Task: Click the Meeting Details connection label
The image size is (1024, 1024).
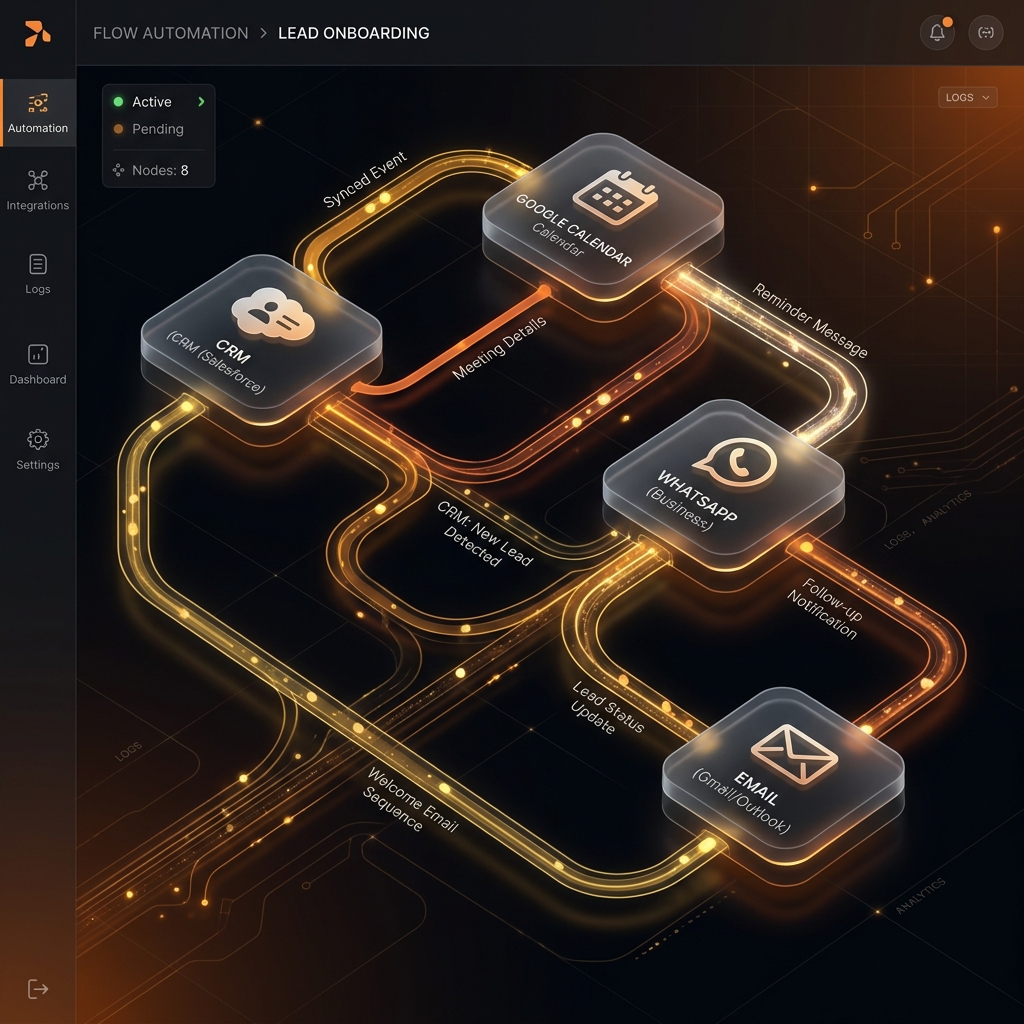Action: 500,348
